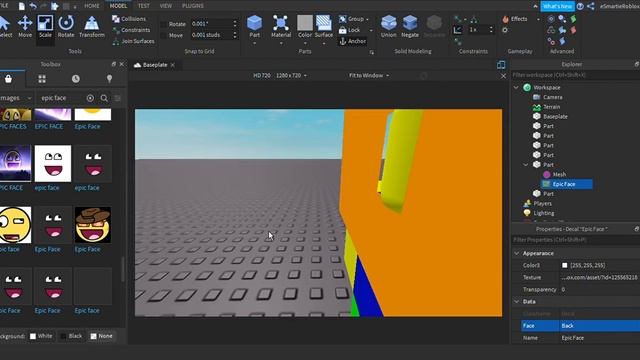The image size is (640, 360).
Task: Click the Color3 white swatch
Action: (564, 266)
